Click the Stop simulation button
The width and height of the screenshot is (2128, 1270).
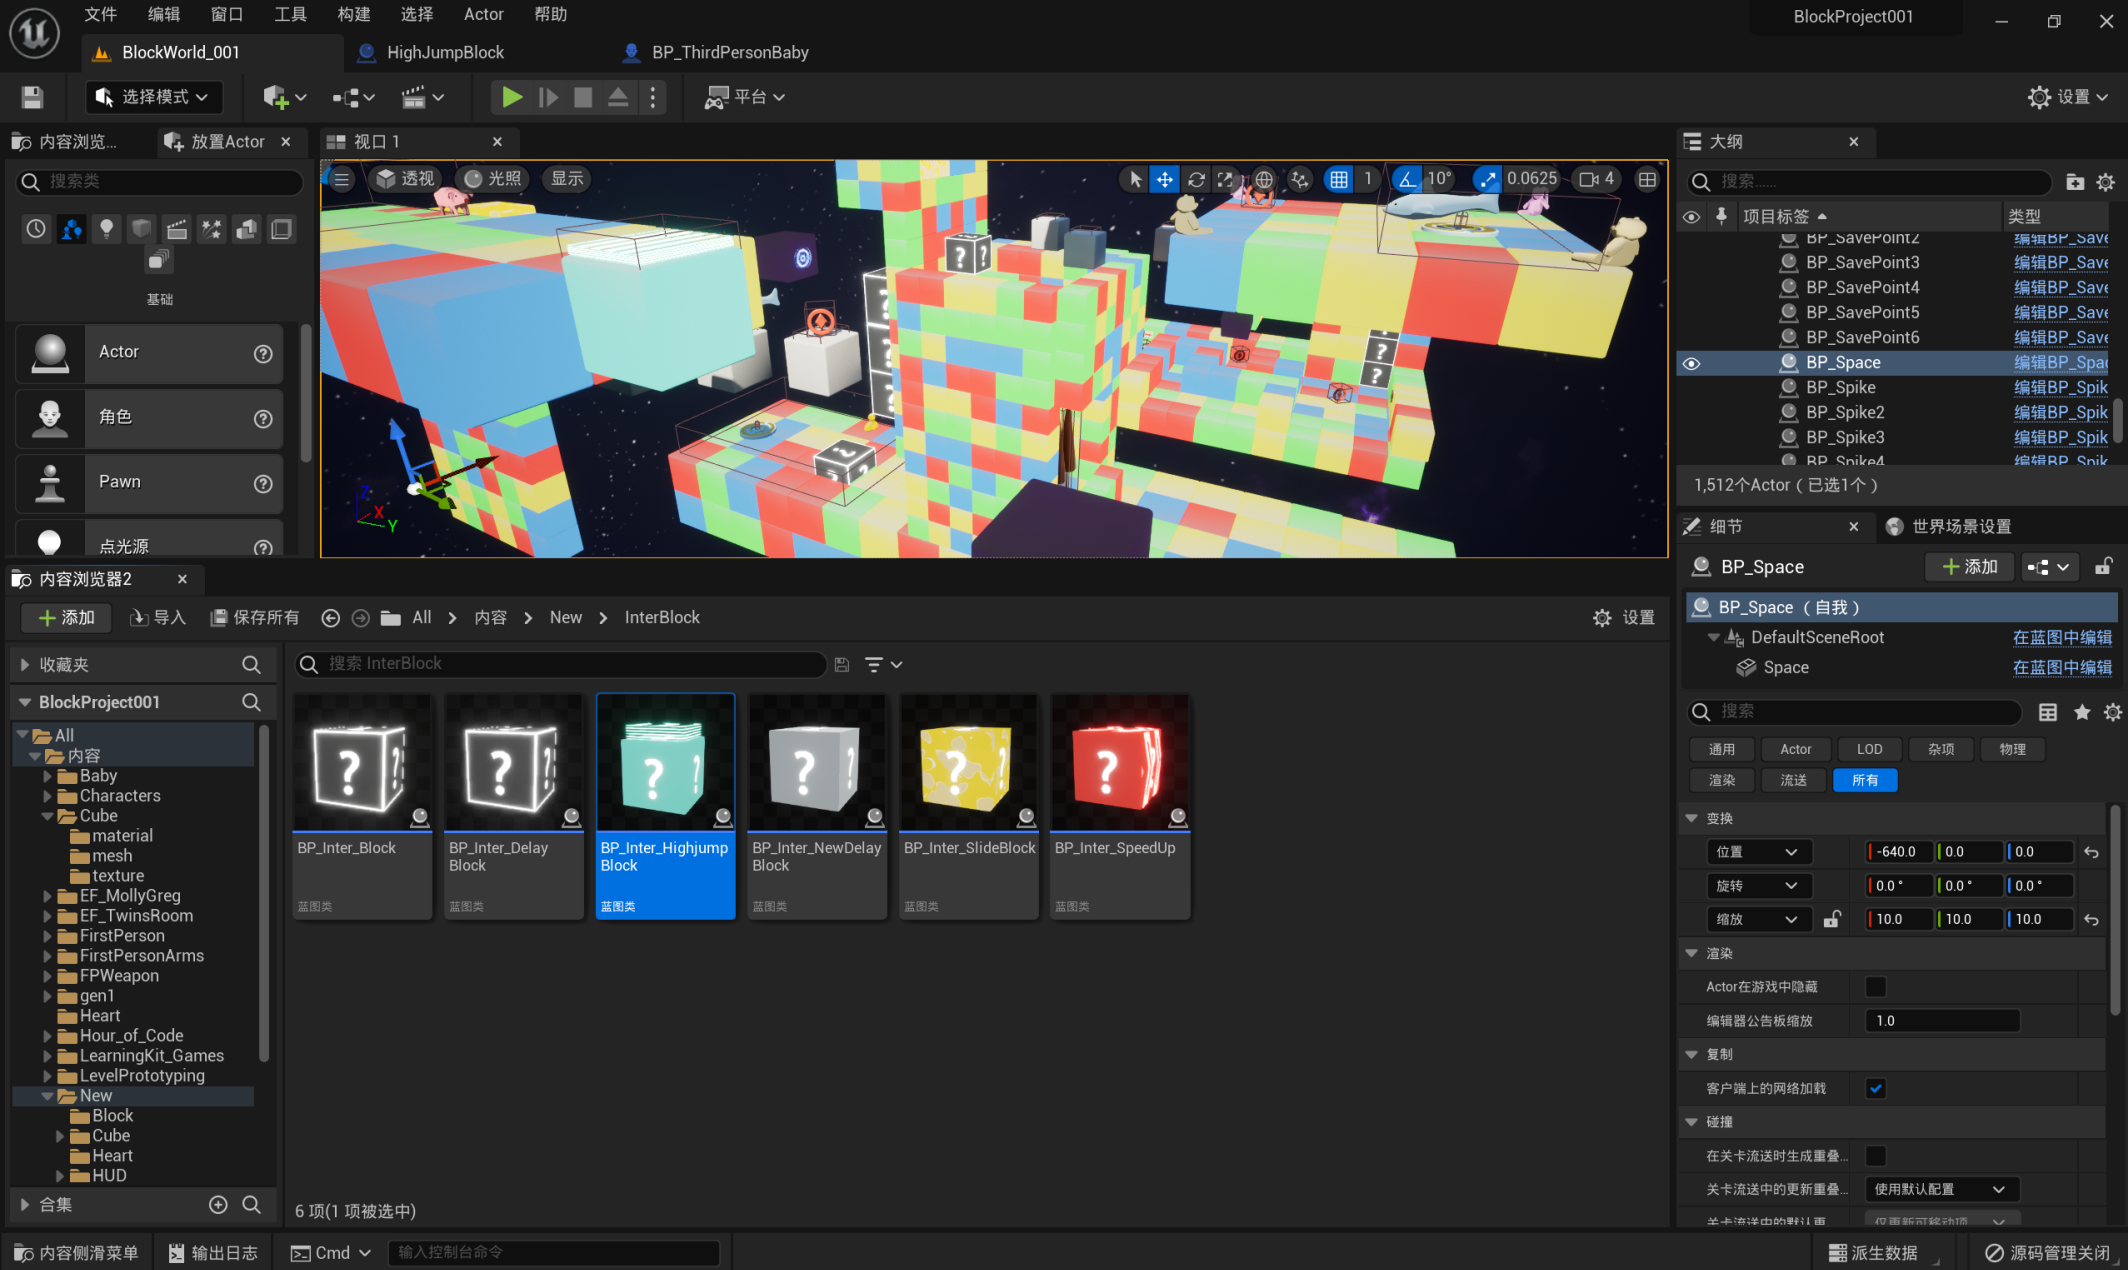583,97
